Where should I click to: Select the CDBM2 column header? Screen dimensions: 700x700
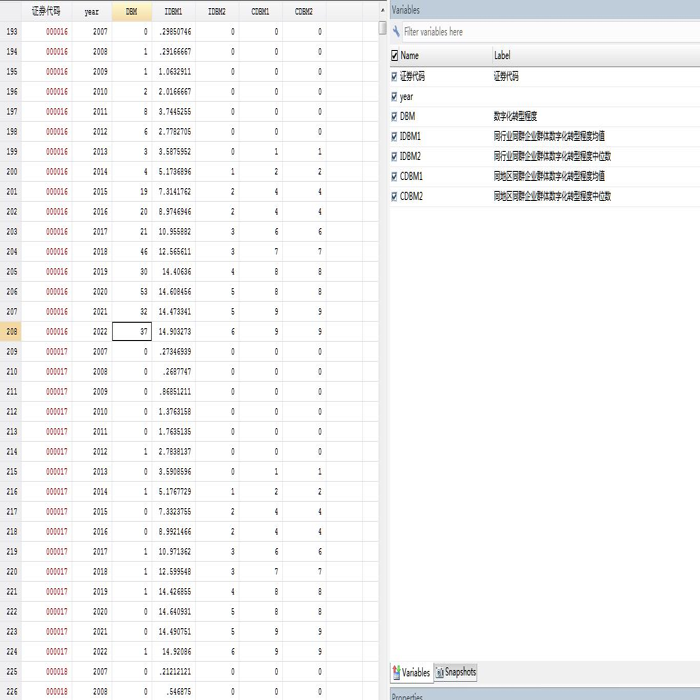pos(304,11)
